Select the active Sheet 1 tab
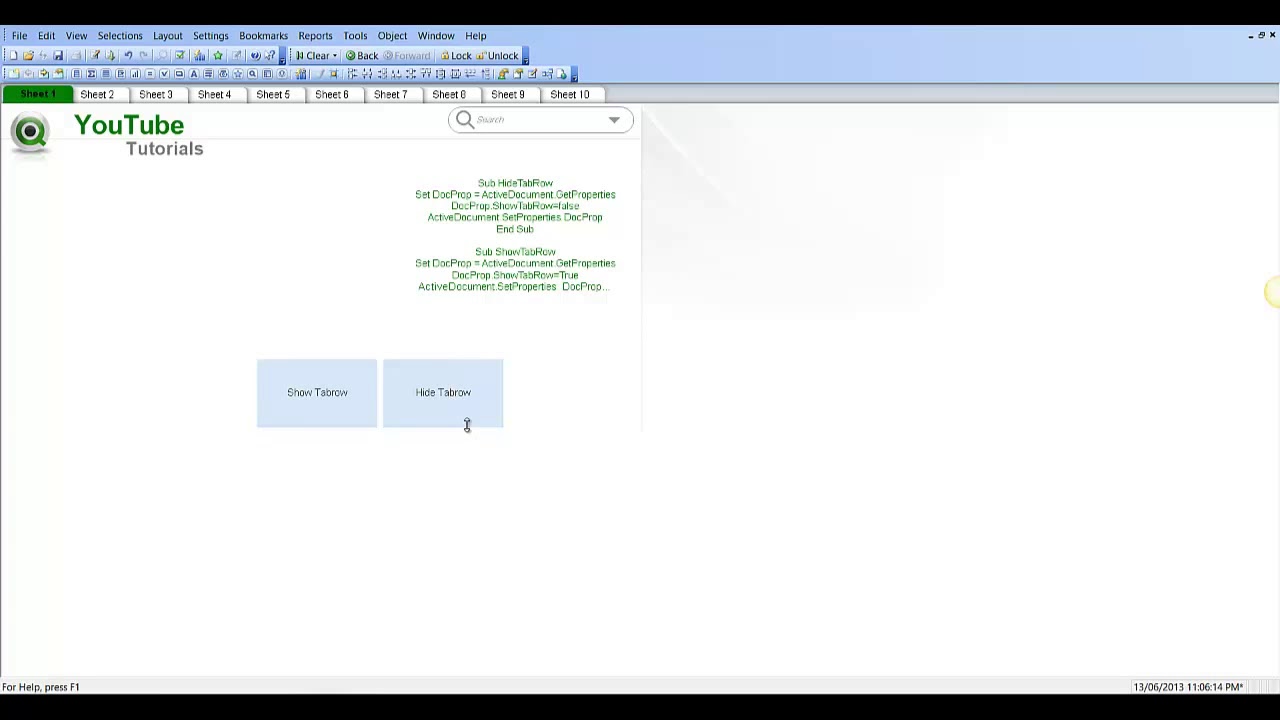 click(38, 94)
